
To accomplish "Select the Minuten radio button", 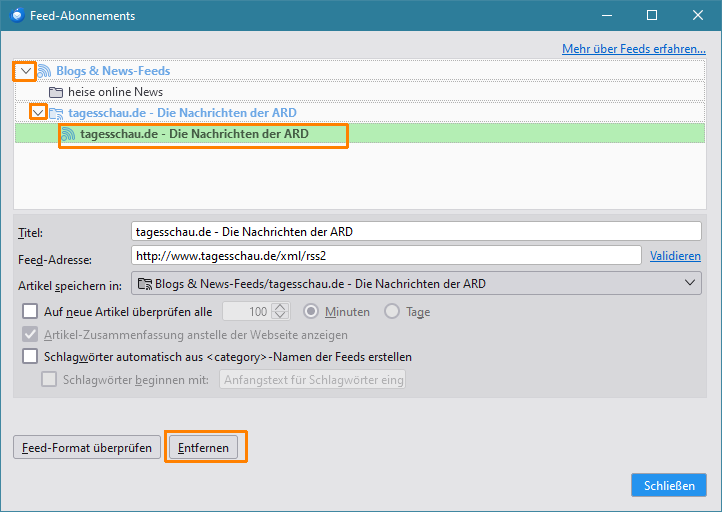I will 311,312.
